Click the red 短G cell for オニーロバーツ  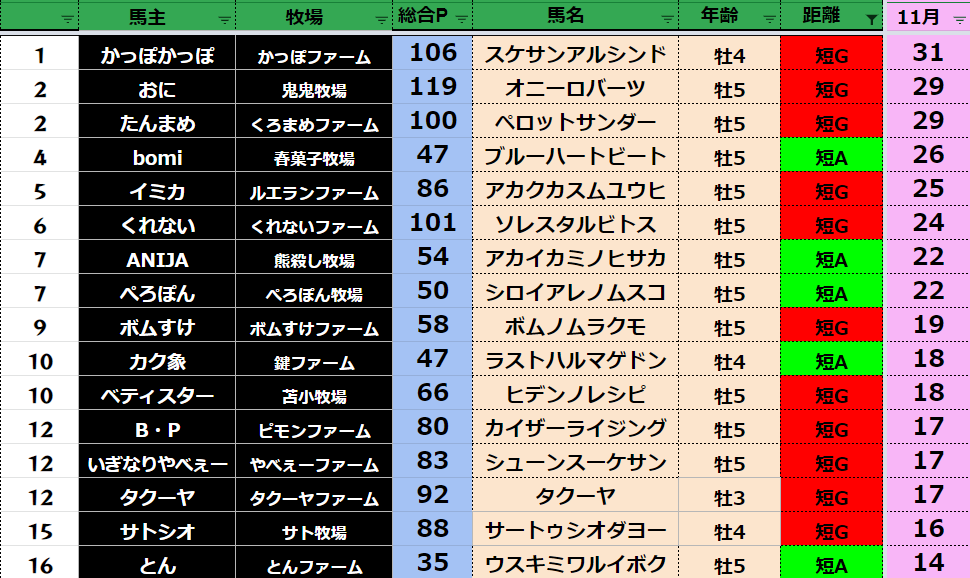click(831, 89)
